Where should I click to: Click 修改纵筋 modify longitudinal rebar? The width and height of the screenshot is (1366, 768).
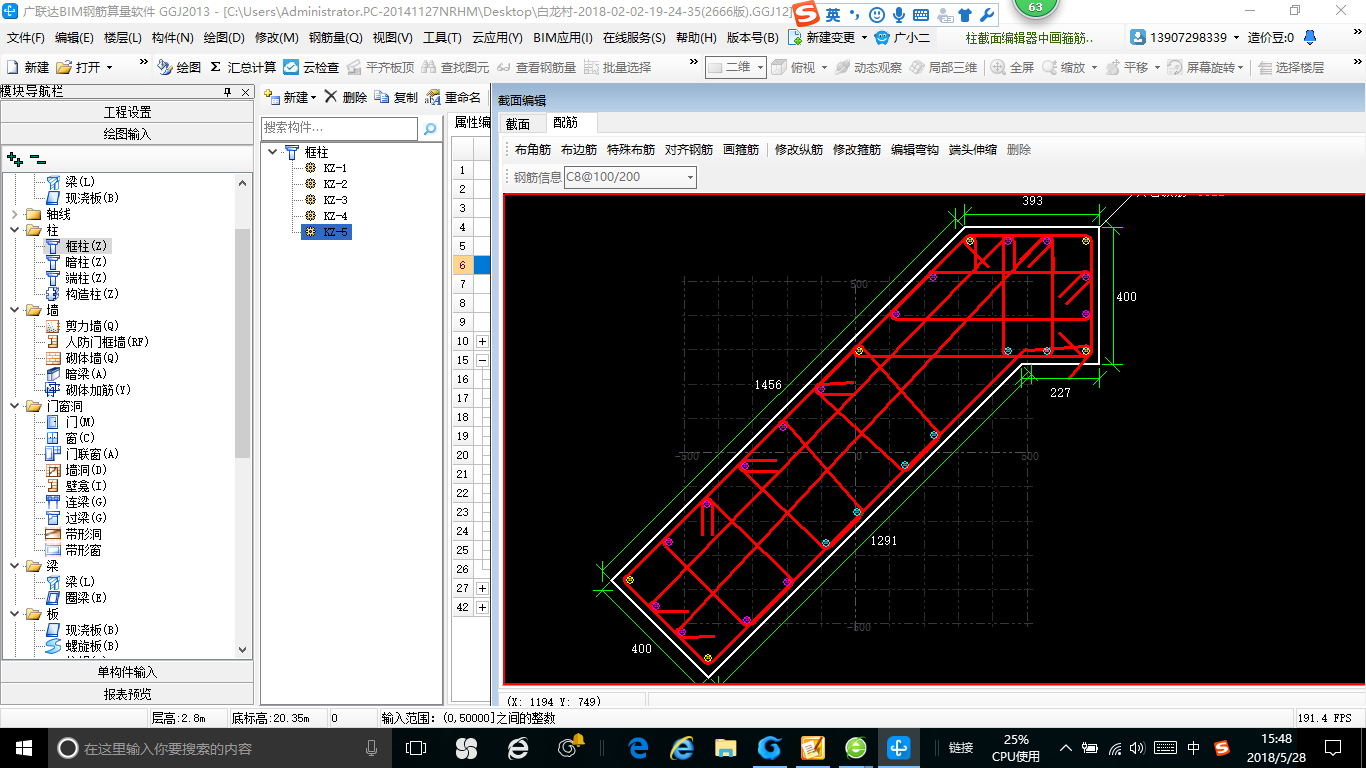[799, 150]
